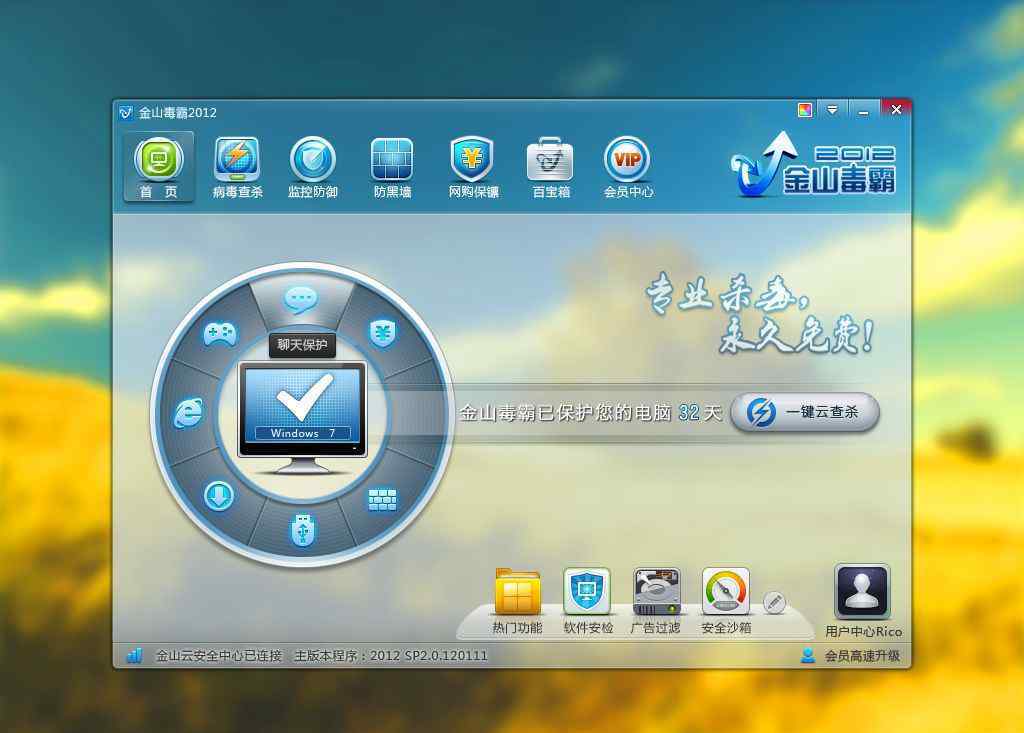Click the USB drive protection icon
1024x733 pixels.
tap(302, 530)
